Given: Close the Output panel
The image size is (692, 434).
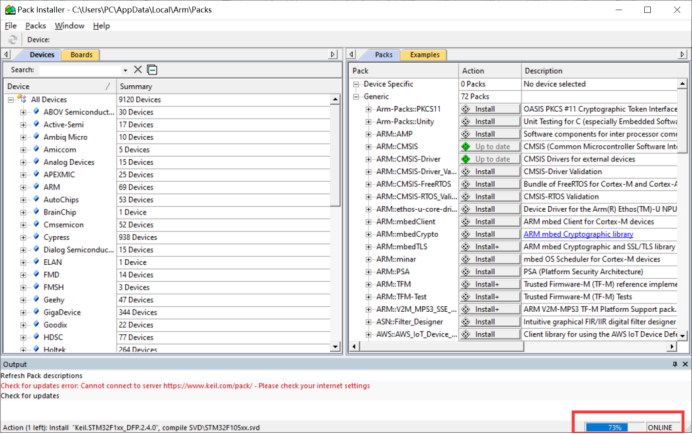Looking at the screenshot, I should tap(685, 364).
